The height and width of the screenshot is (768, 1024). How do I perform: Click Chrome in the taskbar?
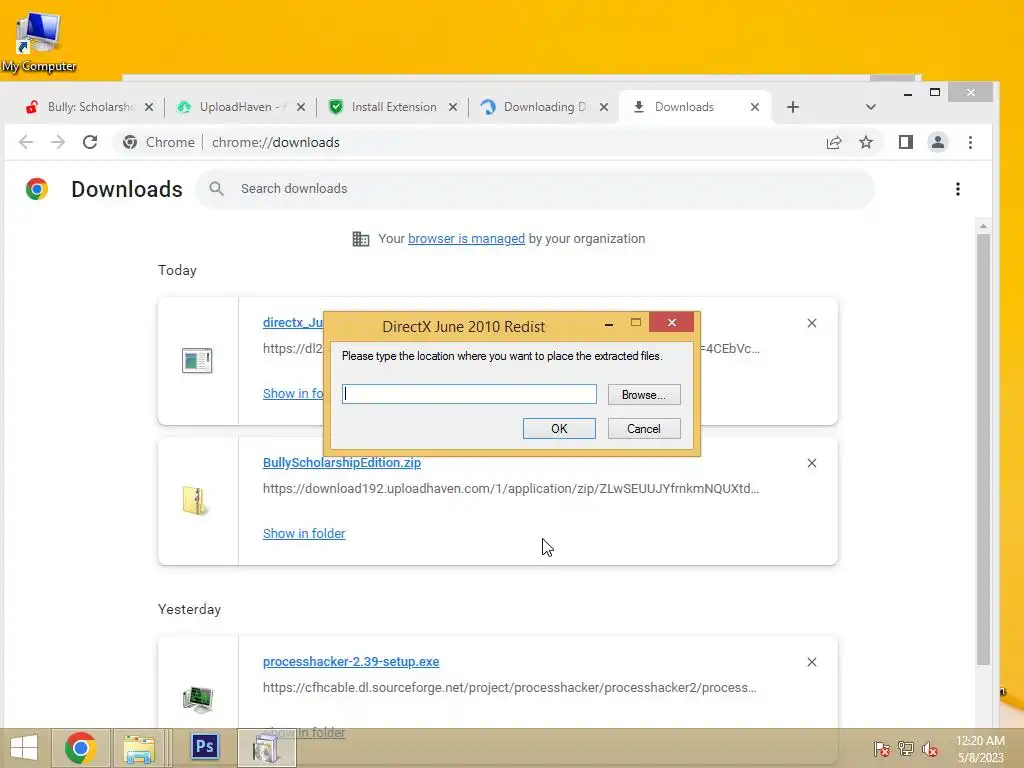(x=80, y=748)
